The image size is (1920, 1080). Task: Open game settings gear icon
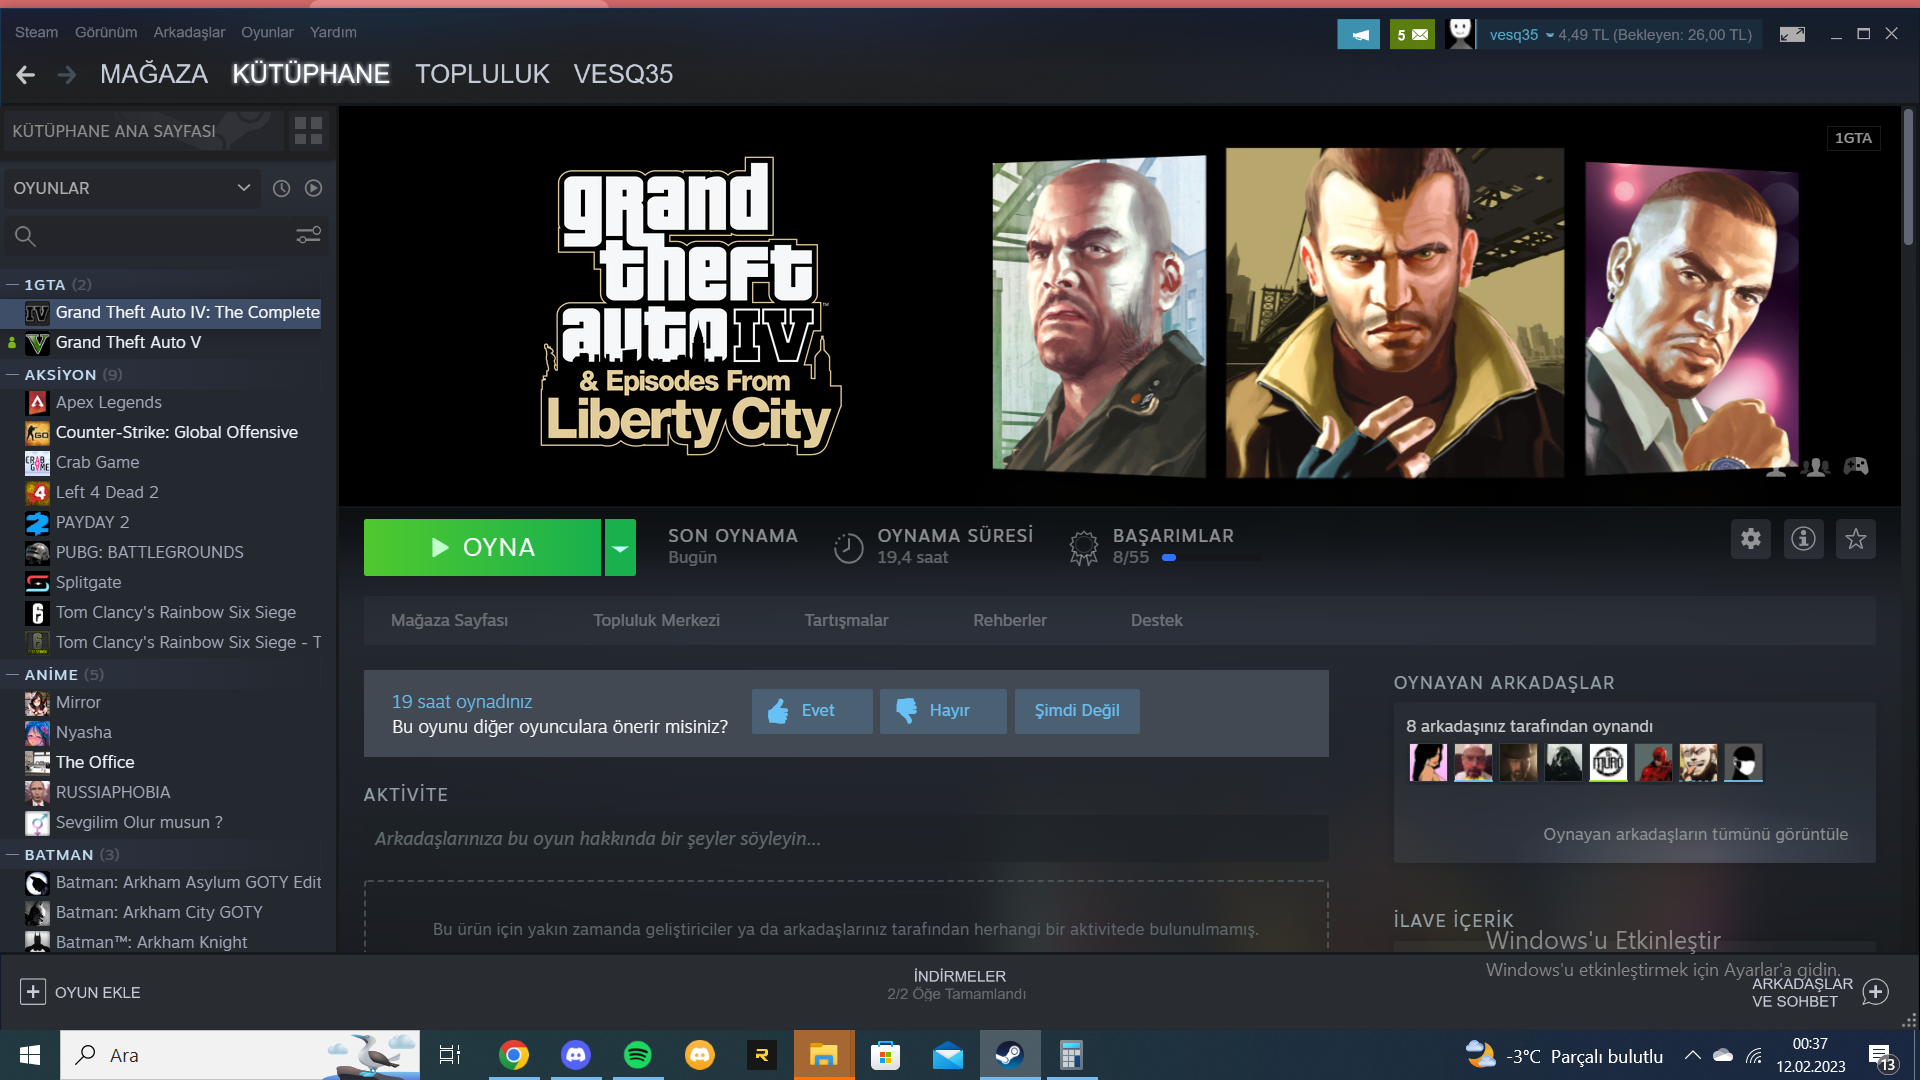(x=1750, y=539)
